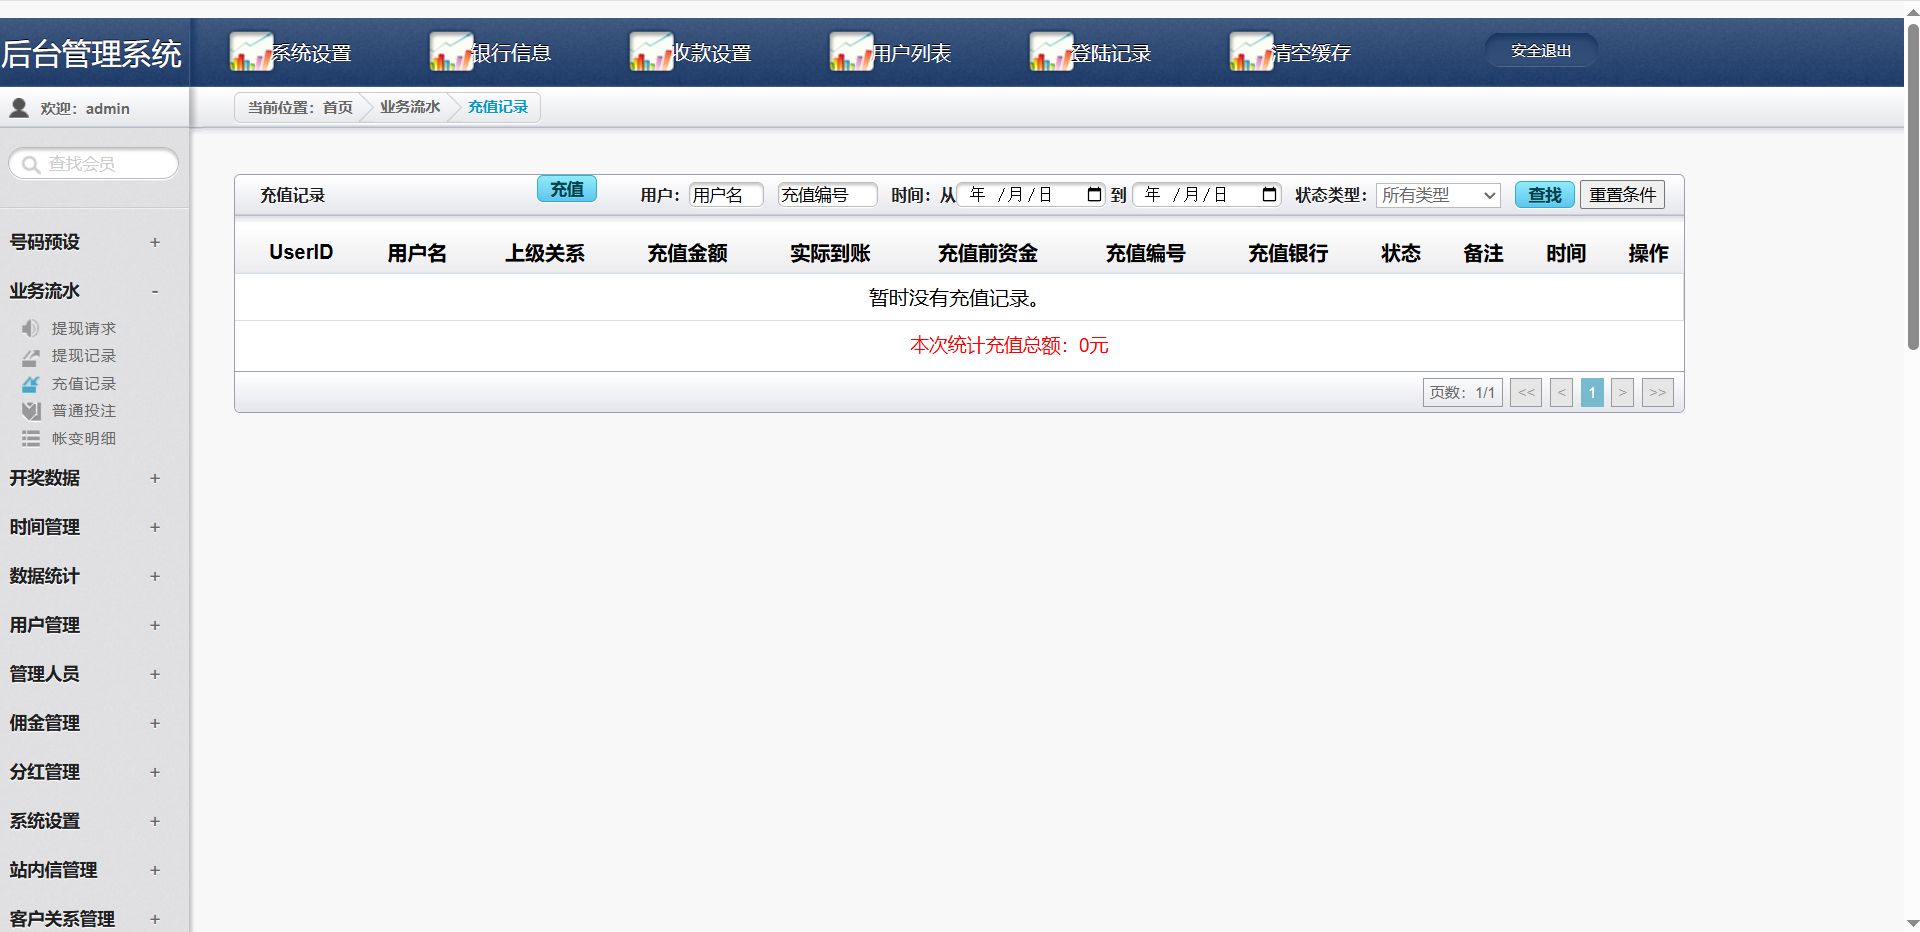Screen dimensions: 1920x932
Task: Expand the 开奖数据 sidebar section
Action: [155, 478]
